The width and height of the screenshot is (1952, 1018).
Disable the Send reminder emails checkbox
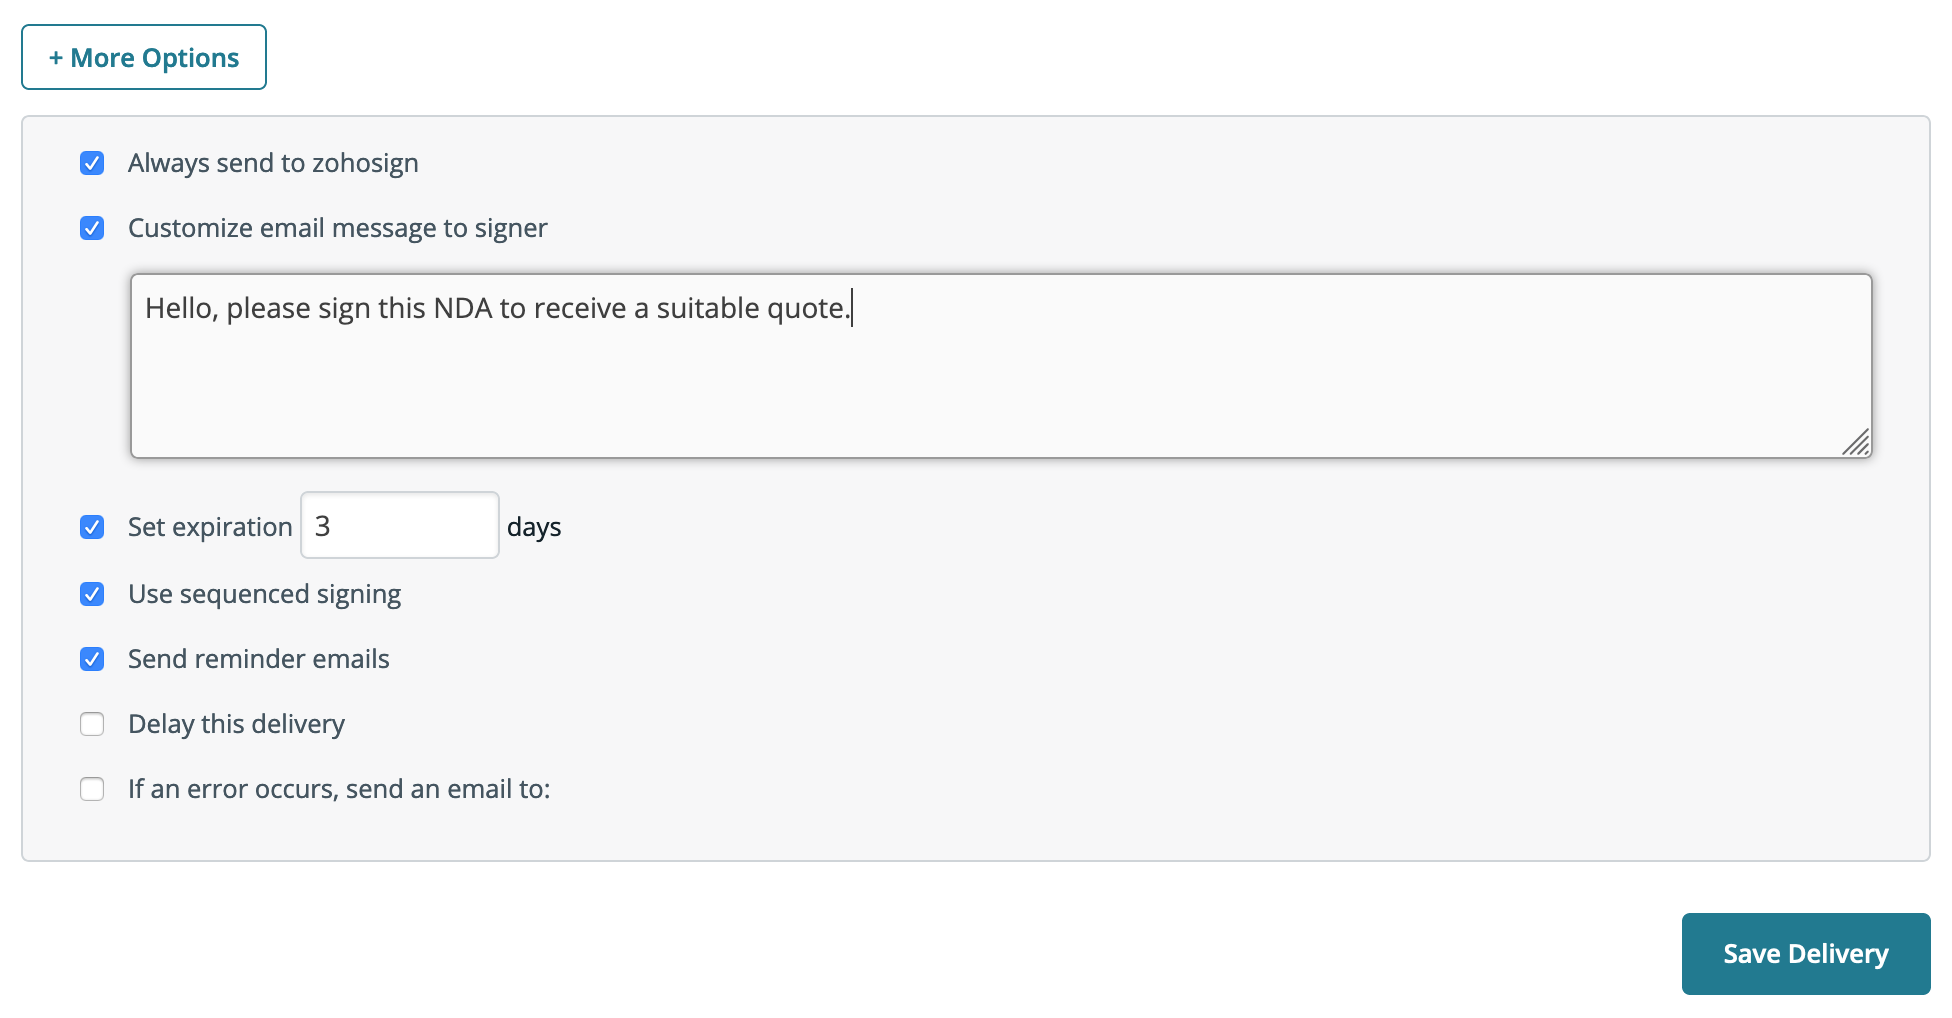pyautogui.click(x=92, y=659)
